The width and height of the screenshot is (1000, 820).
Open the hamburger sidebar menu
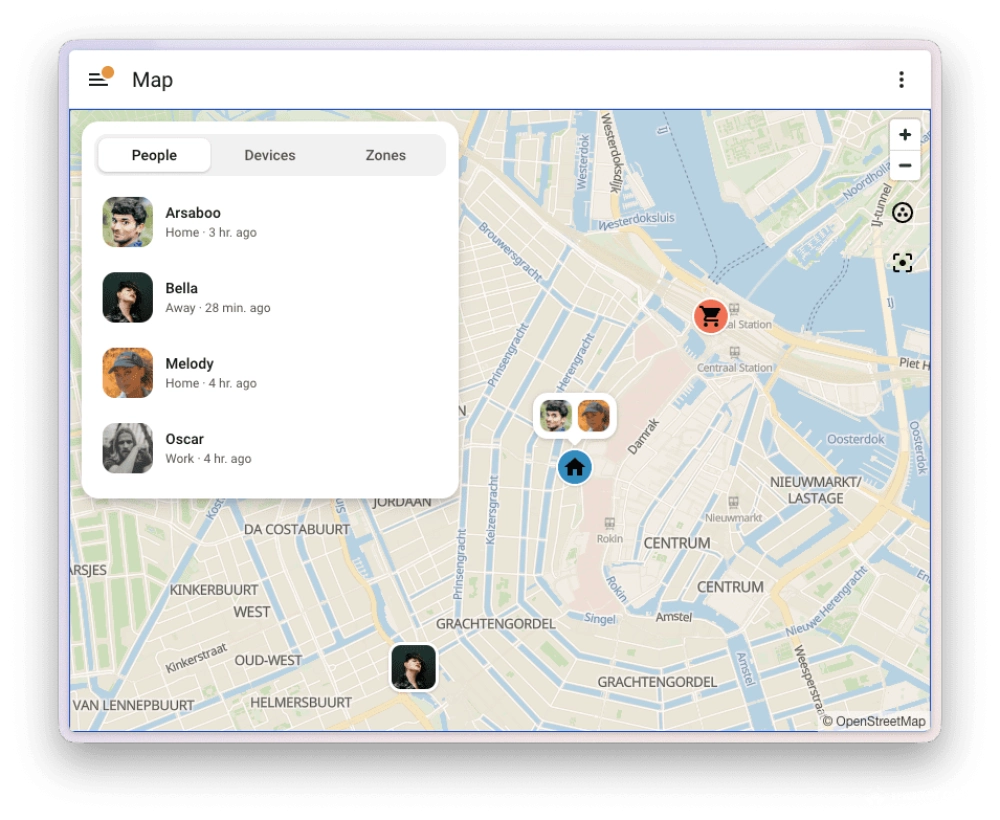click(x=98, y=79)
